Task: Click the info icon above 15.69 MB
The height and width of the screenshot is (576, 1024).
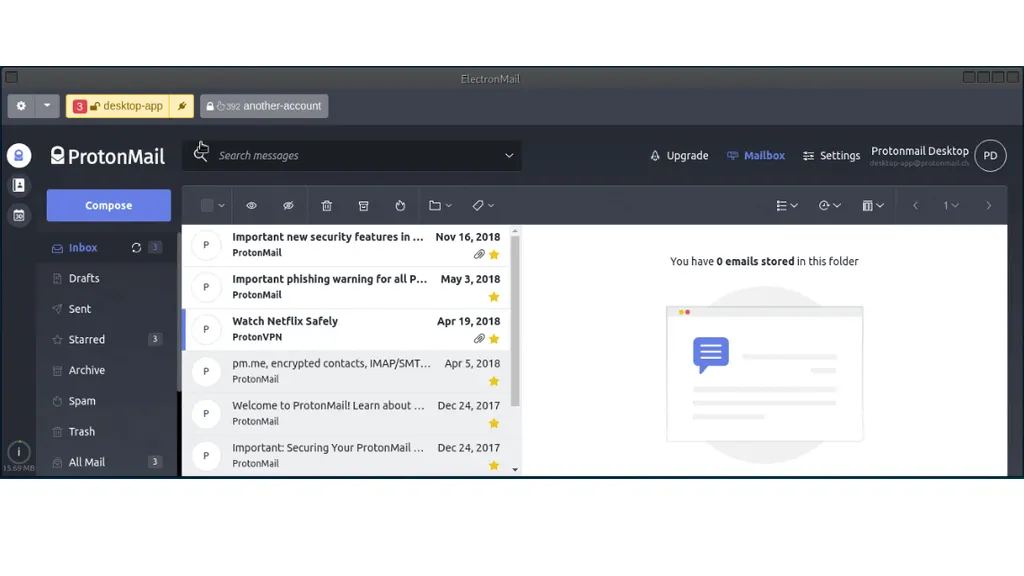Action: [19, 452]
